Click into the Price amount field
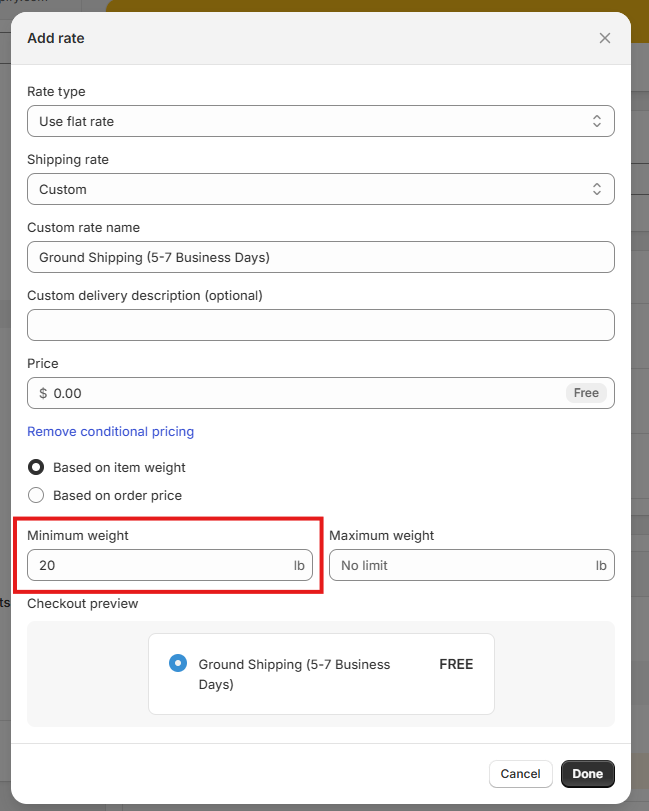The width and height of the screenshot is (649, 811). 300,393
